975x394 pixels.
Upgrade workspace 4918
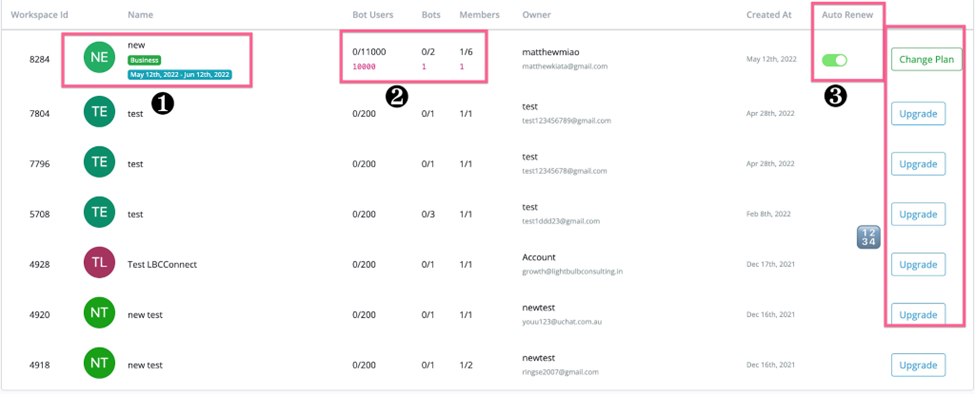click(x=918, y=365)
